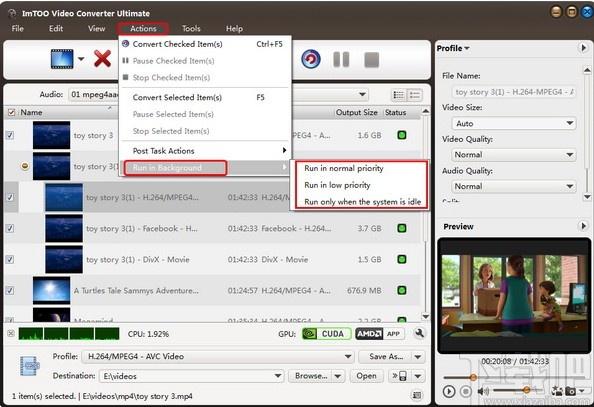This screenshot has height=407, width=594.
Task: Uncheck A Turtles Tale Sammys Adventure item
Action: point(10,290)
